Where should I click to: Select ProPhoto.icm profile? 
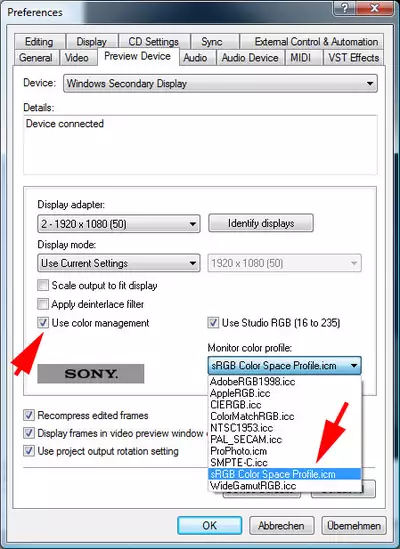coord(284,451)
